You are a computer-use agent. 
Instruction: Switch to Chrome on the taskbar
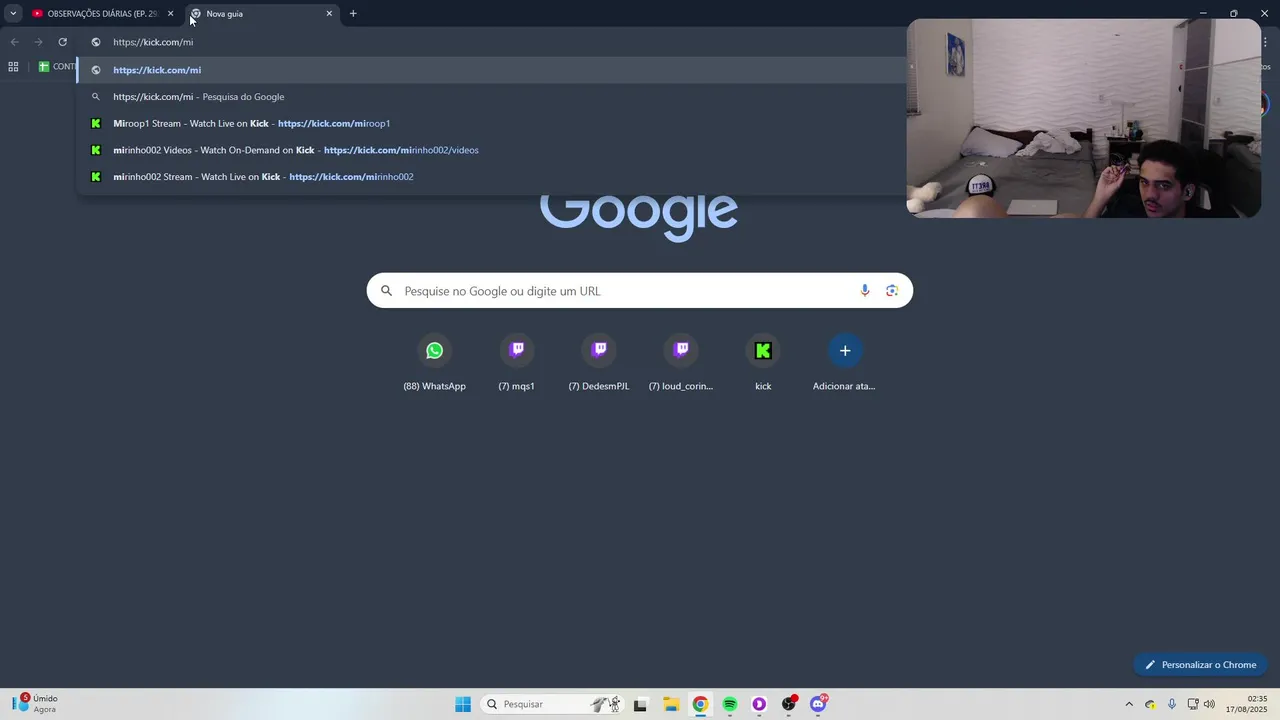click(x=700, y=704)
